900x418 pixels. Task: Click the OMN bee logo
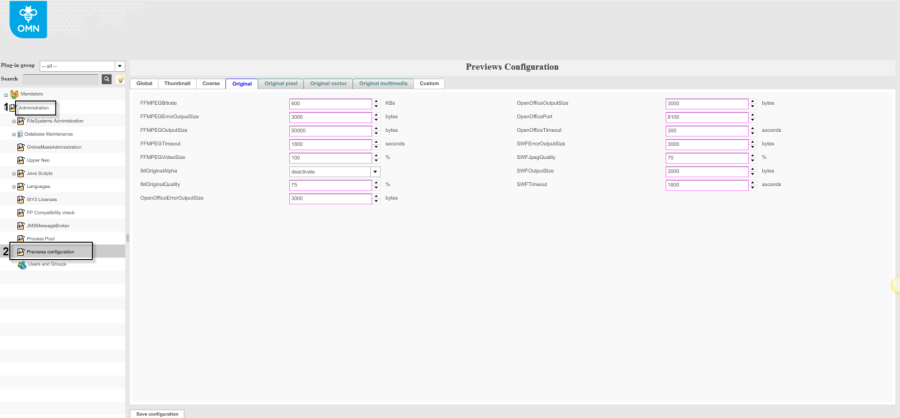point(28,20)
